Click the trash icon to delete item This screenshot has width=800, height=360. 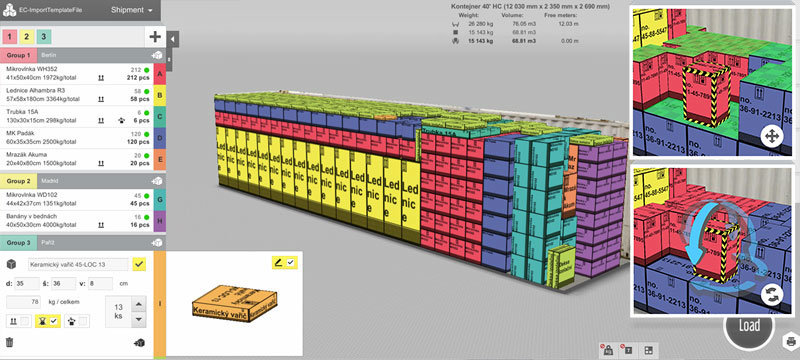(9, 342)
